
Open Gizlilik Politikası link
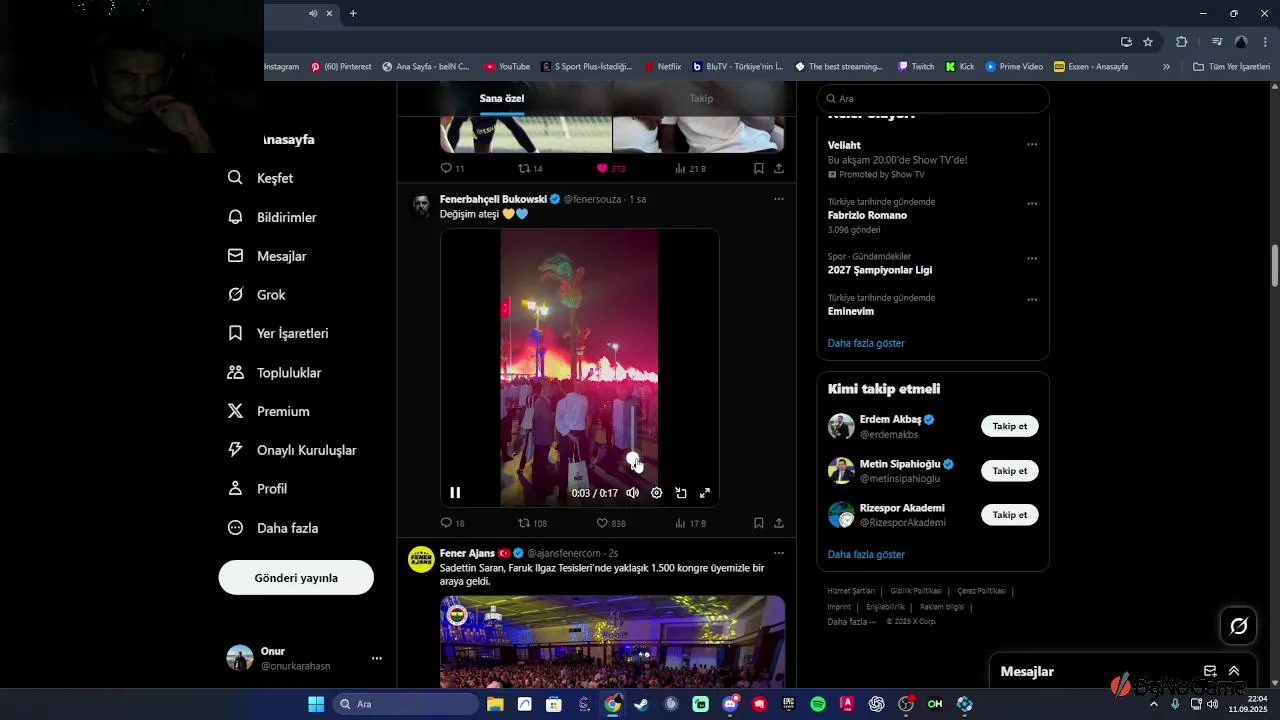(x=916, y=591)
